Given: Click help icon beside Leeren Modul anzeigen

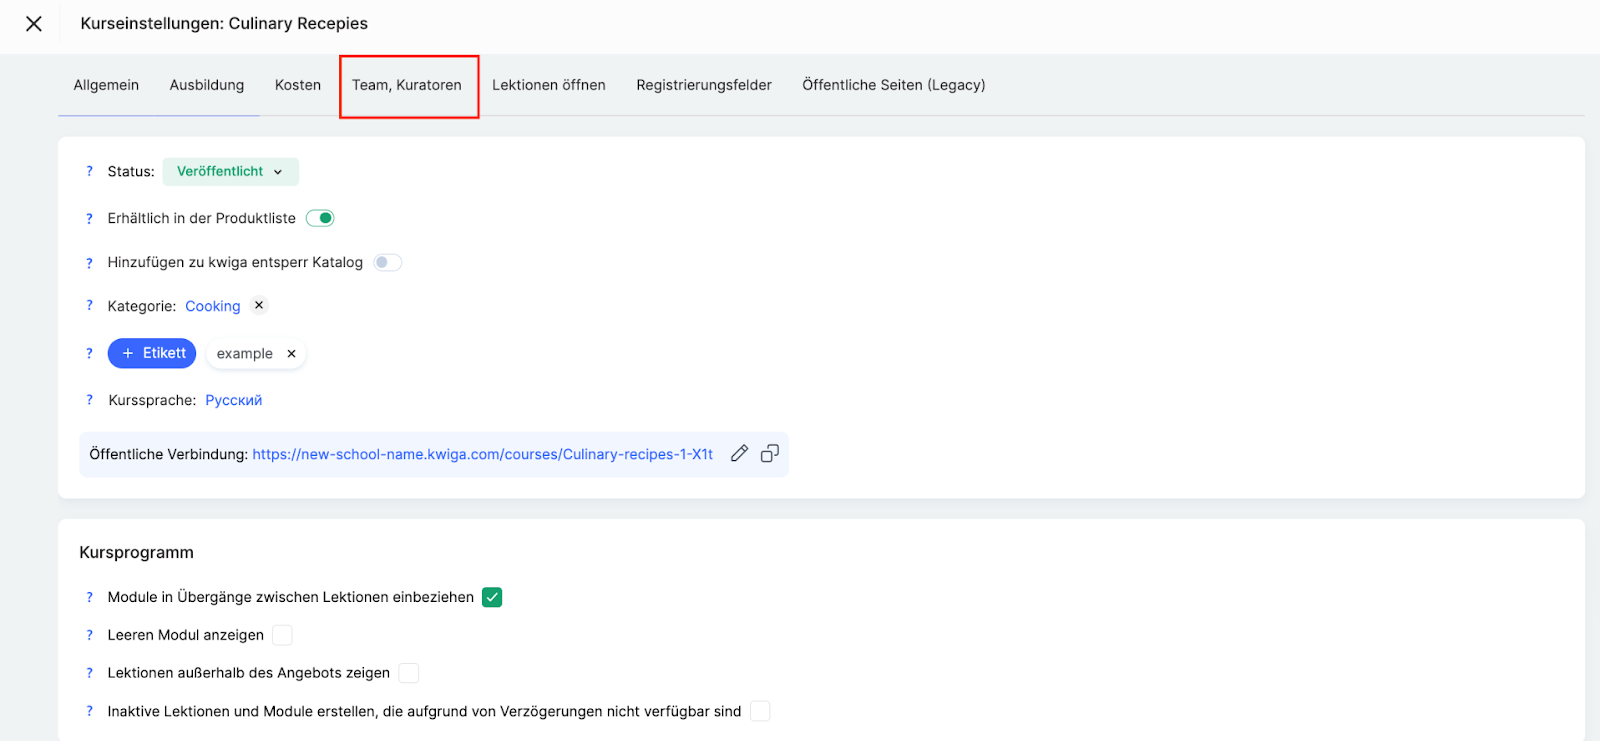Looking at the screenshot, I should click(89, 635).
